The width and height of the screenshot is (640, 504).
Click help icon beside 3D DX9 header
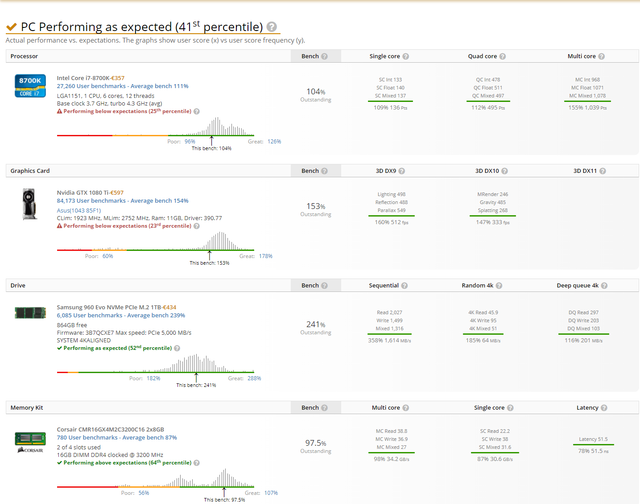click(402, 171)
